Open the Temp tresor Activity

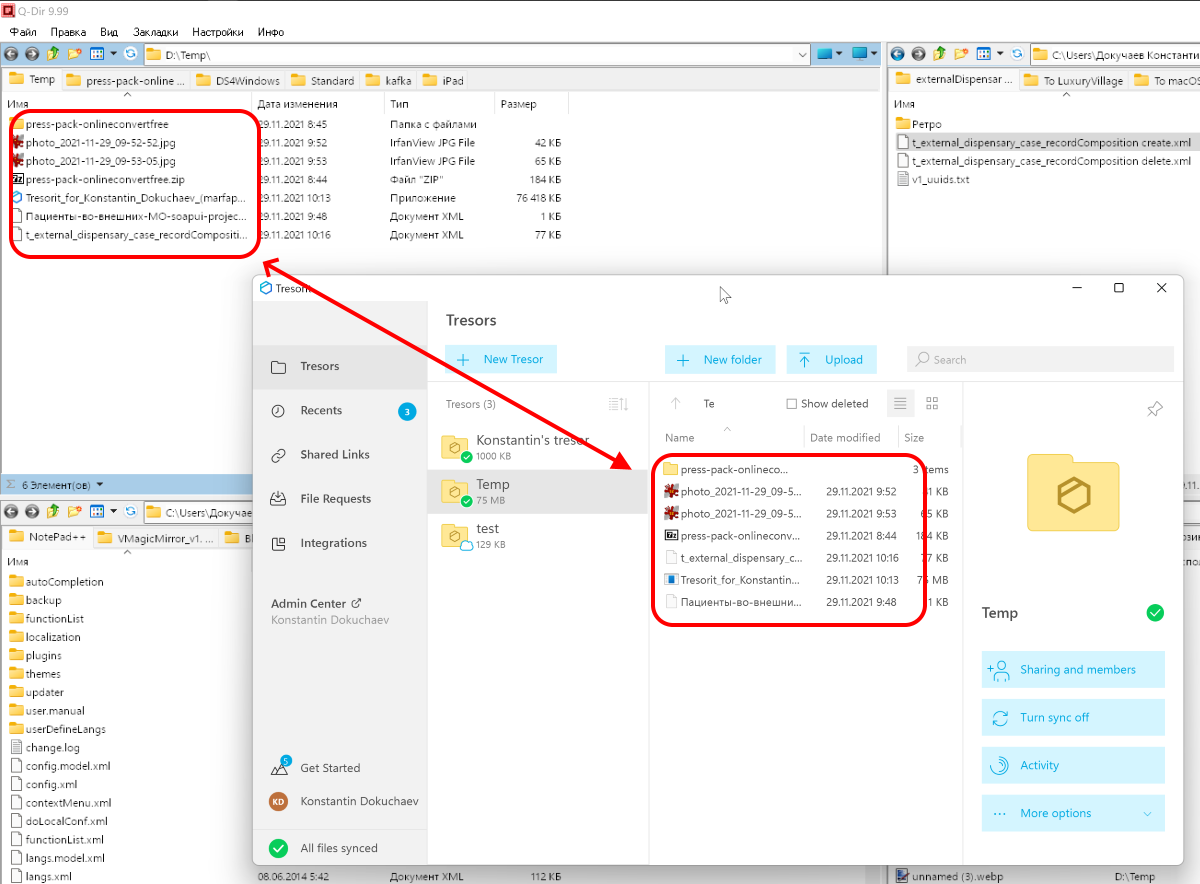[1073, 766]
